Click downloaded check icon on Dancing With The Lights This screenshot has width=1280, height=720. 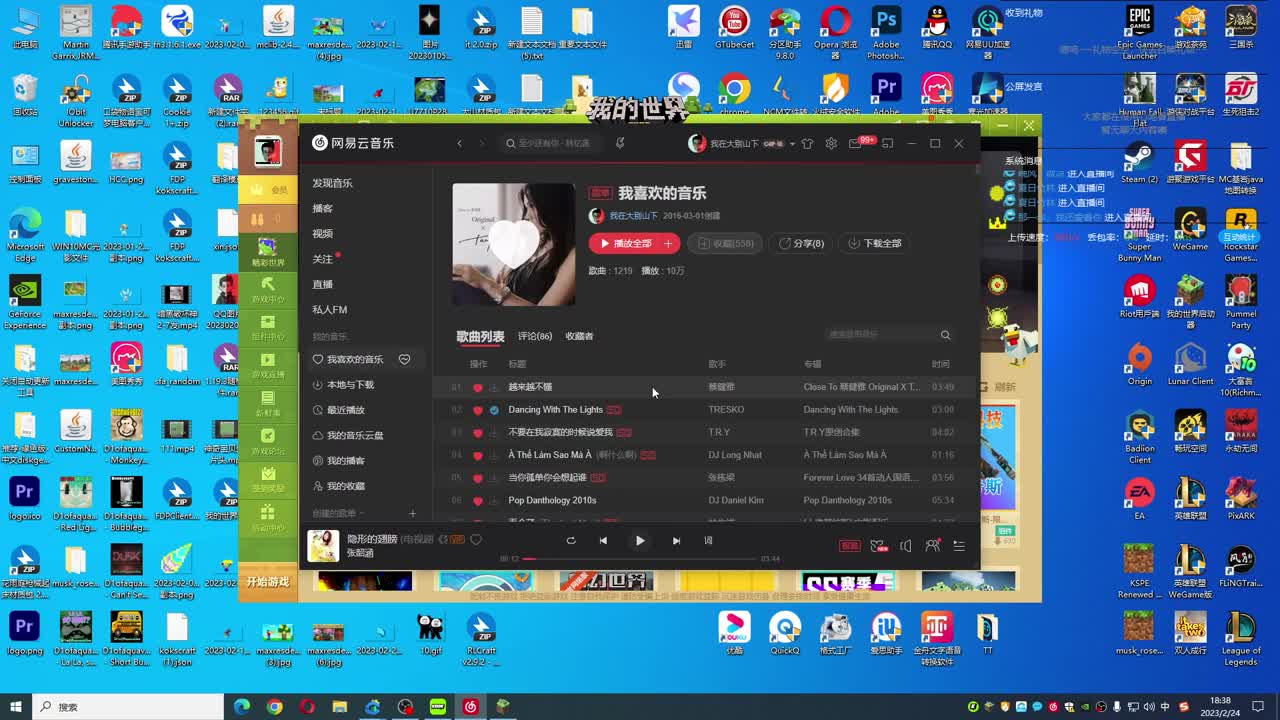click(x=494, y=410)
